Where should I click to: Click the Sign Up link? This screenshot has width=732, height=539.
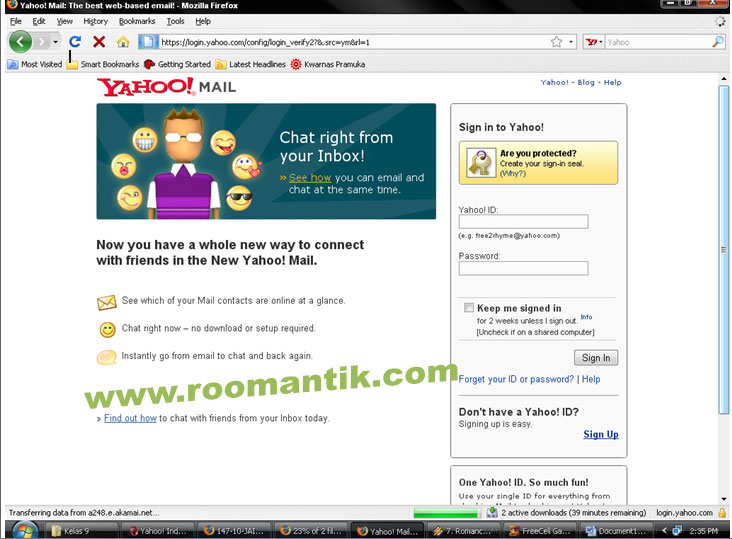point(600,434)
